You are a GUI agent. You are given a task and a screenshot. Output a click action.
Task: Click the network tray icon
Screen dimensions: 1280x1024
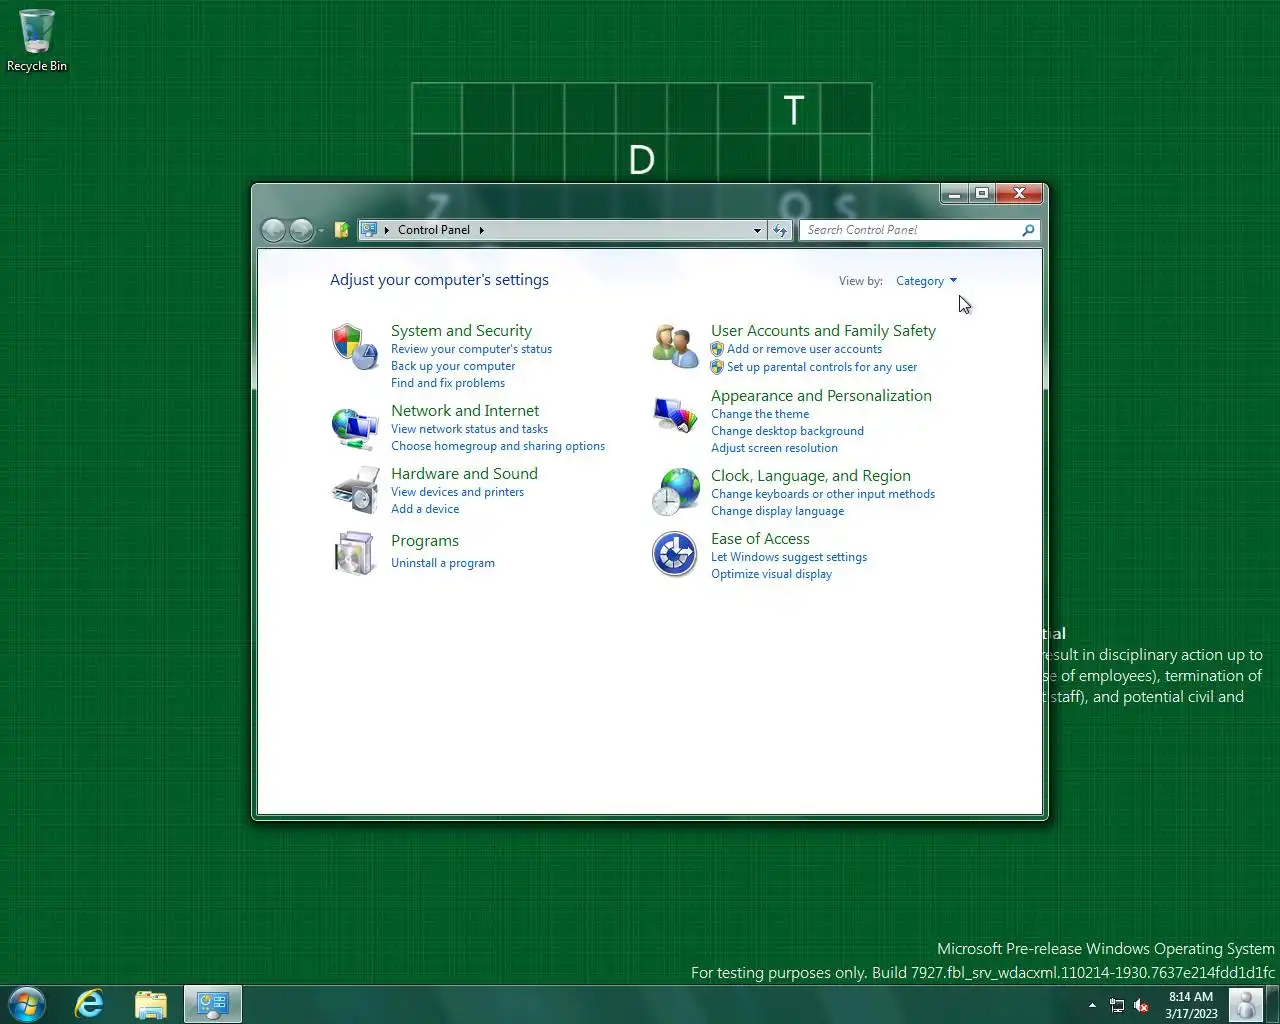pos(1117,1006)
